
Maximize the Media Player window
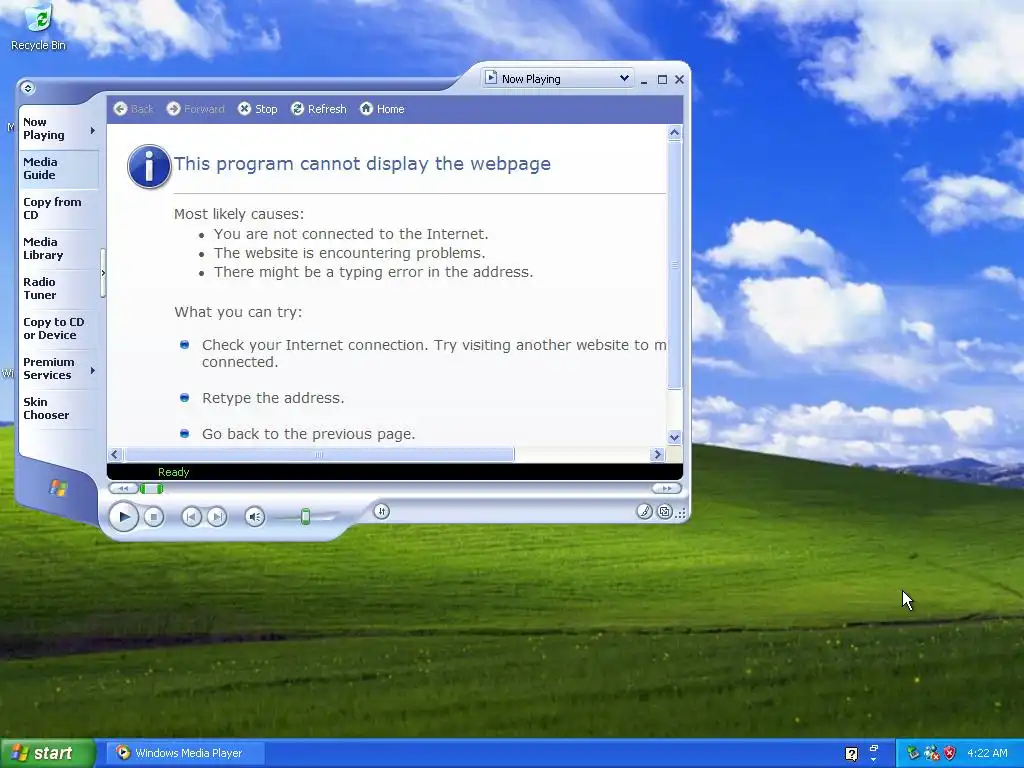pyautogui.click(x=662, y=80)
